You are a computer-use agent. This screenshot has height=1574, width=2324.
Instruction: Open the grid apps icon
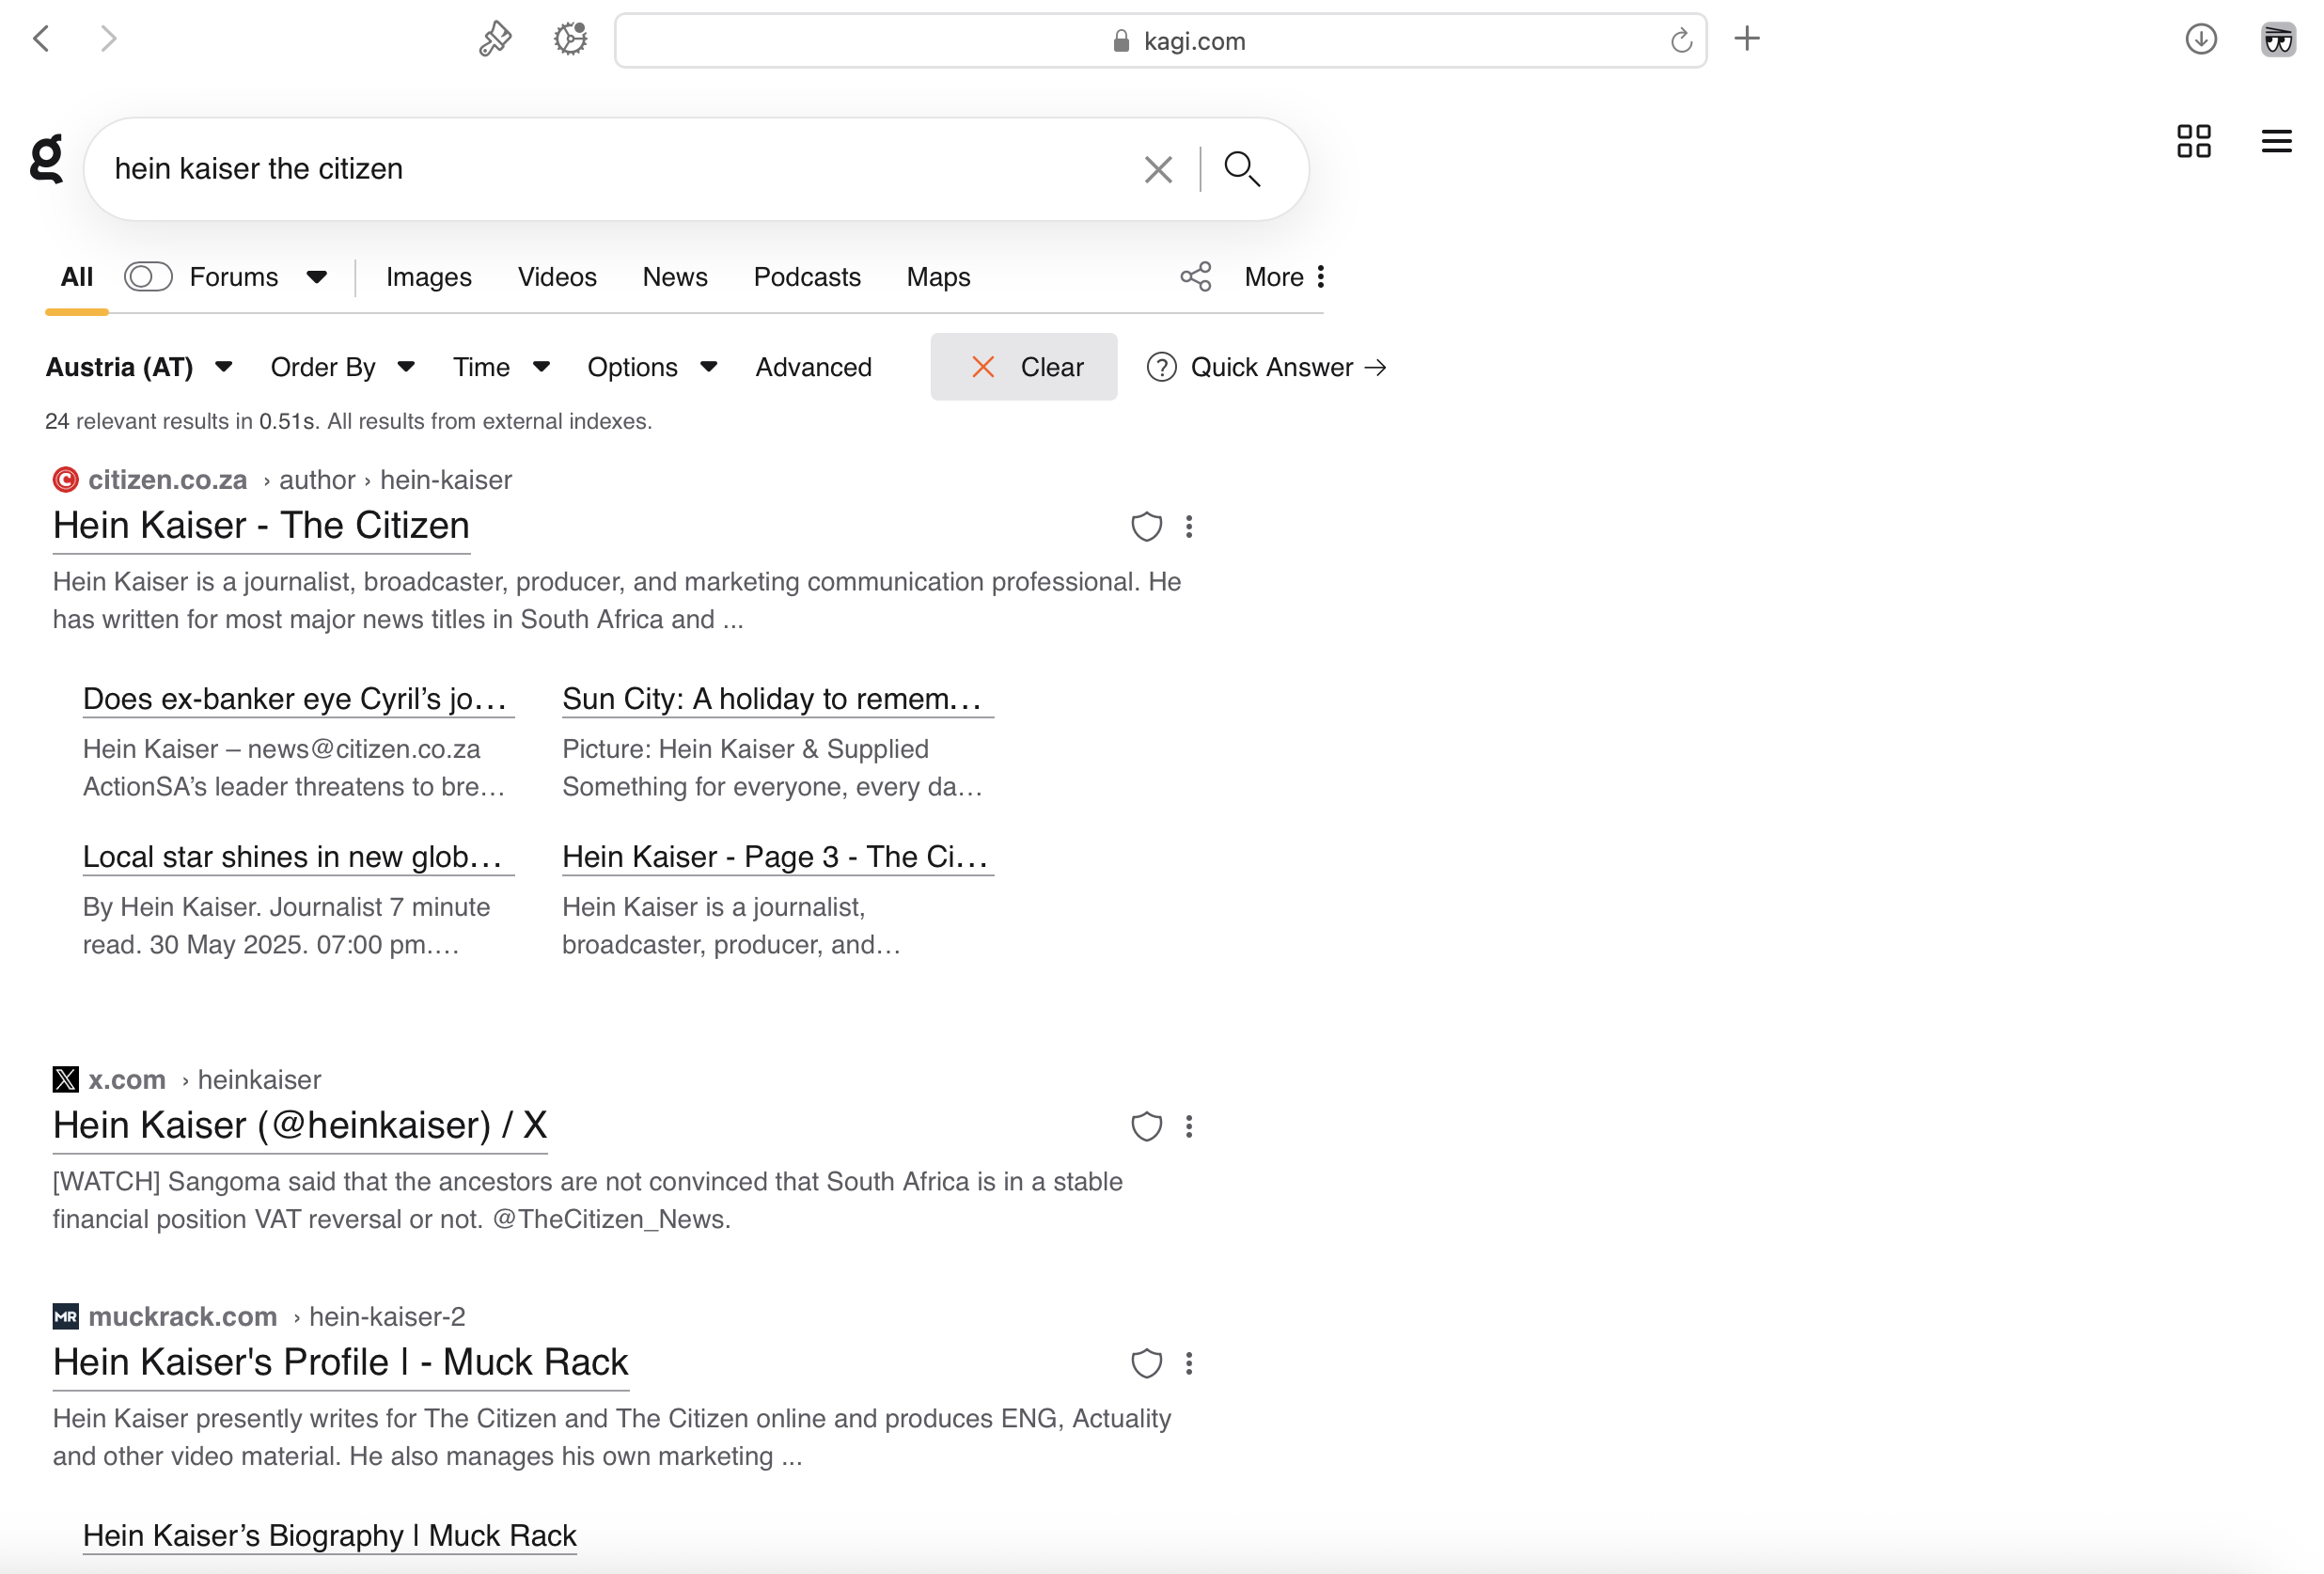click(2193, 141)
